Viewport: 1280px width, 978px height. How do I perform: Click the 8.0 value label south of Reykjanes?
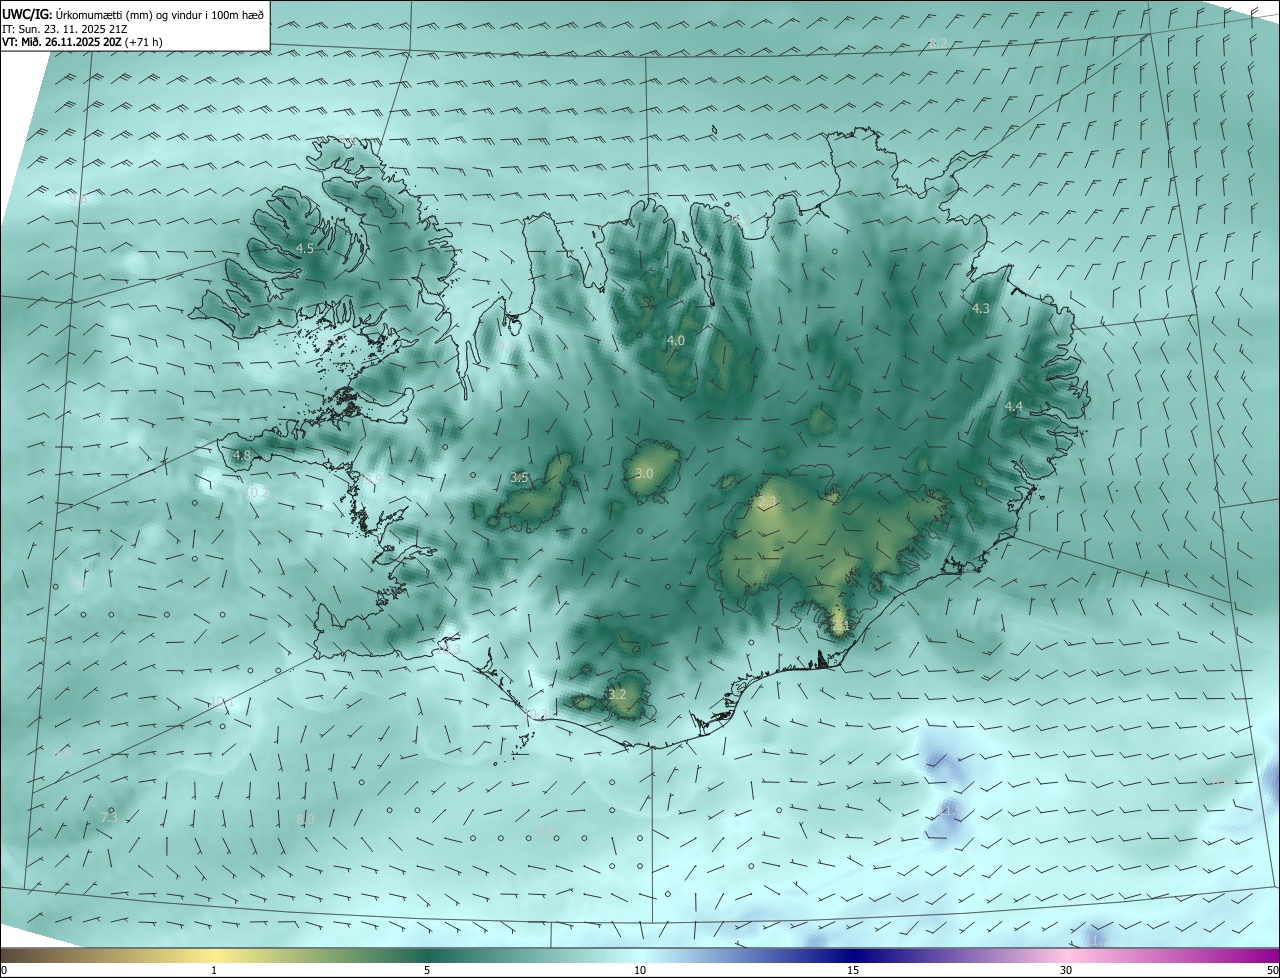click(x=305, y=819)
